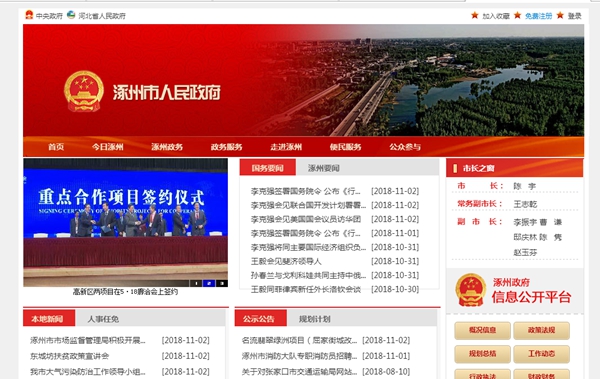Open news 王毅会见斐济领导人
This screenshot has width=600, height=379.
[286, 261]
